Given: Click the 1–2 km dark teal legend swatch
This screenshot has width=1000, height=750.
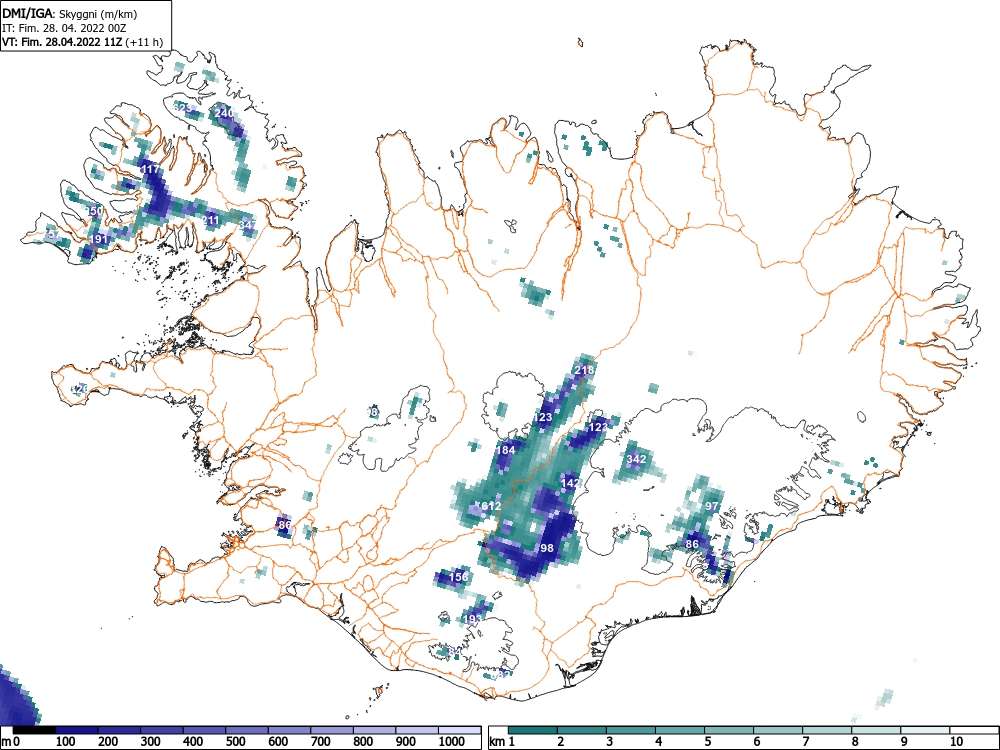Looking at the screenshot, I should coord(533,730).
